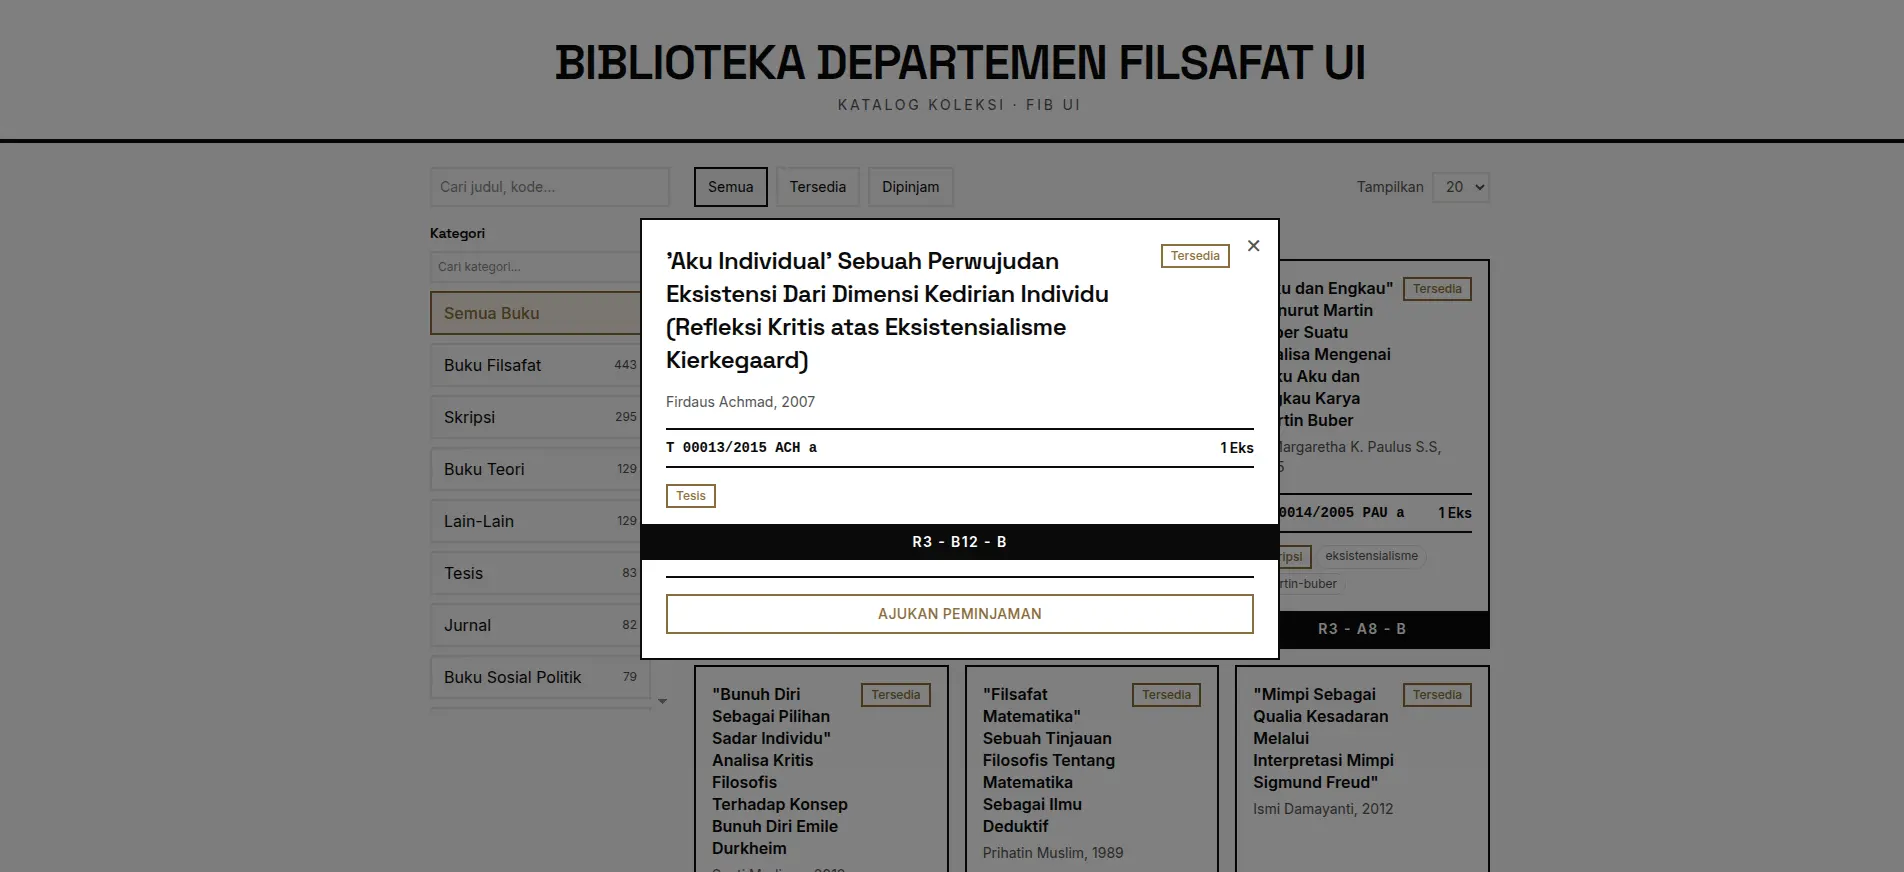Screen dimensions: 1904x872
Task: Open the Tampilkan count dropdown
Action: click(1460, 187)
